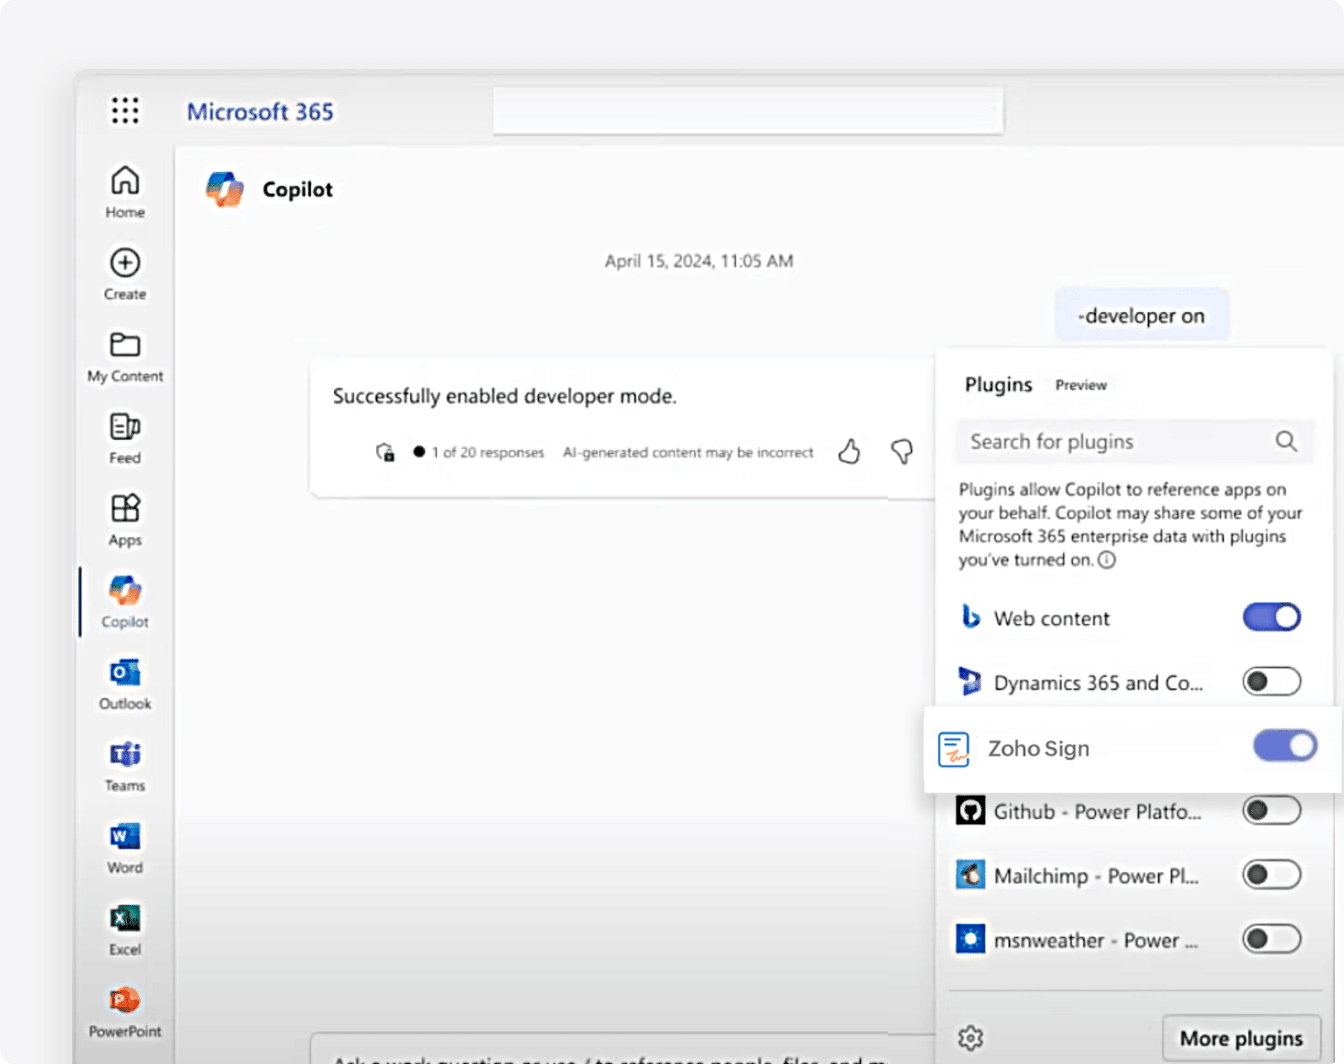1344x1064 pixels.
Task: Click the 'msnweather - Power ...' label
Action: (1095, 940)
